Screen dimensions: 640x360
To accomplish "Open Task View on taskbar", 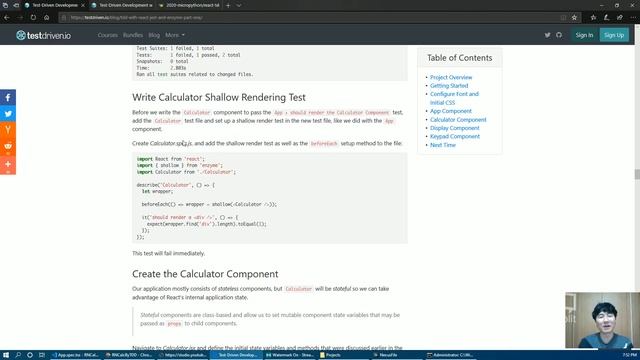I will click(x=42, y=355).
